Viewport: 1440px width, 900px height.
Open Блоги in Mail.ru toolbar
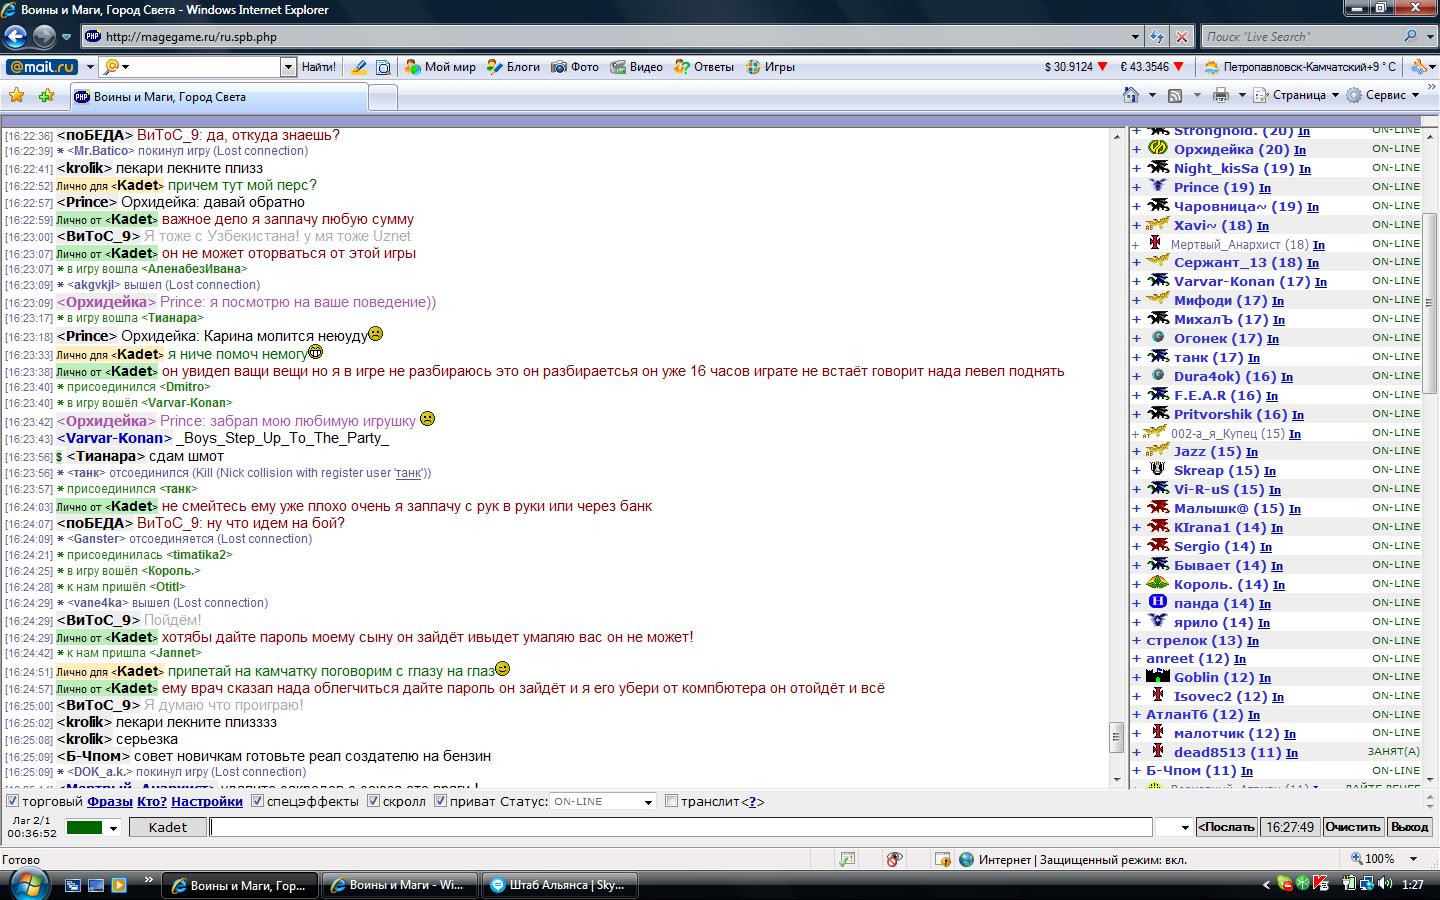513,67
